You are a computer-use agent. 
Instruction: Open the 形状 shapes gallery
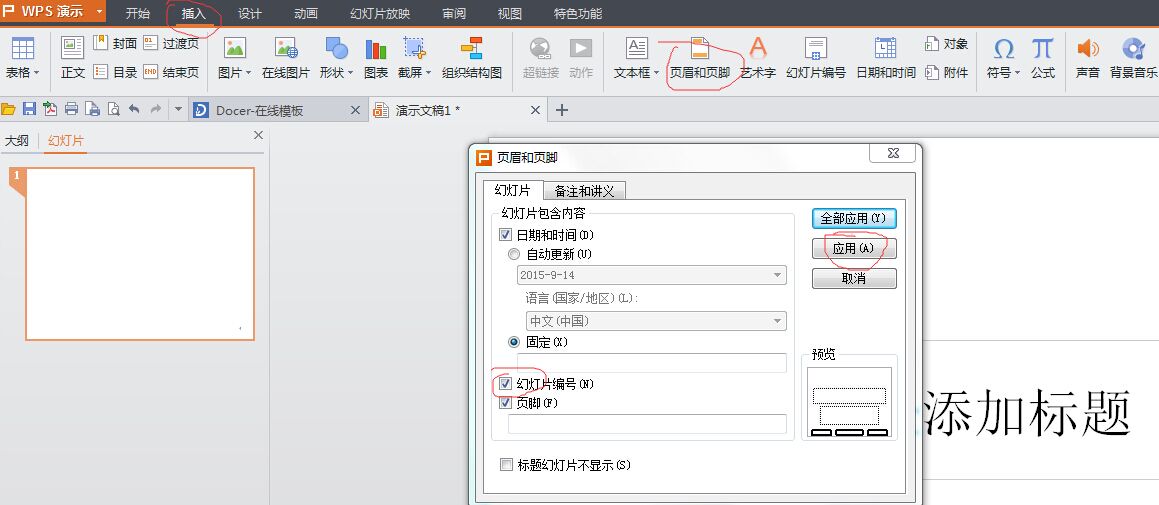point(336,57)
